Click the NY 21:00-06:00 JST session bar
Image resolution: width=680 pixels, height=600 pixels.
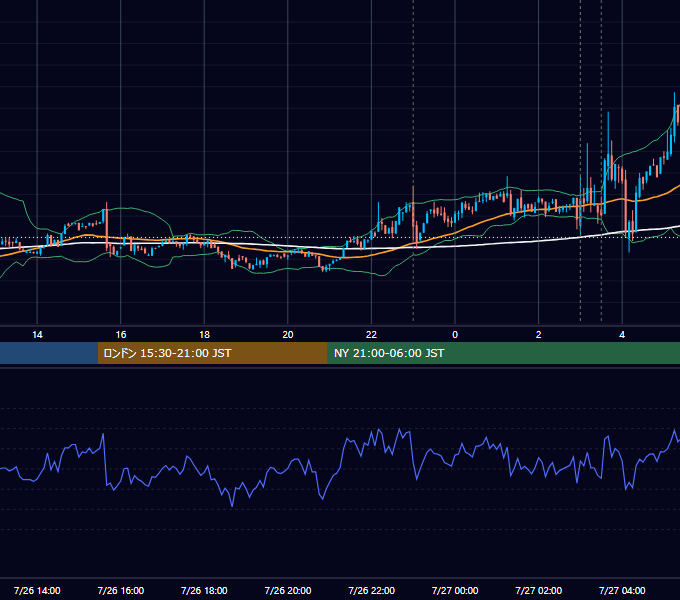point(503,353)
